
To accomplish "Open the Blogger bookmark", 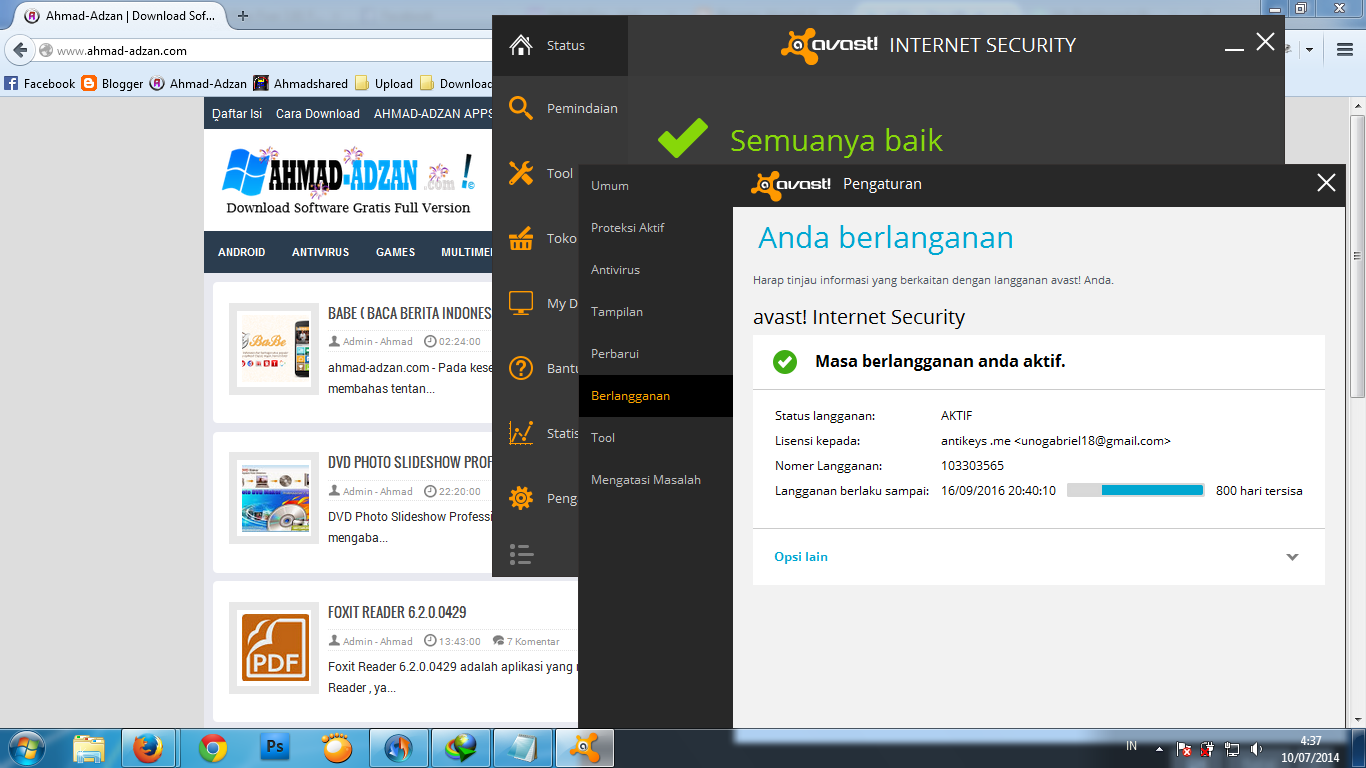I will click(x=113, y=84).
